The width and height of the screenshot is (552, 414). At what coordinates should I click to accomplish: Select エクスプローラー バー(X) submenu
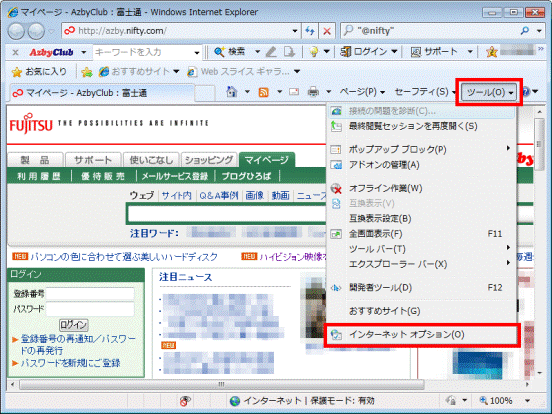pyautogui.click(x=422, y=264)
